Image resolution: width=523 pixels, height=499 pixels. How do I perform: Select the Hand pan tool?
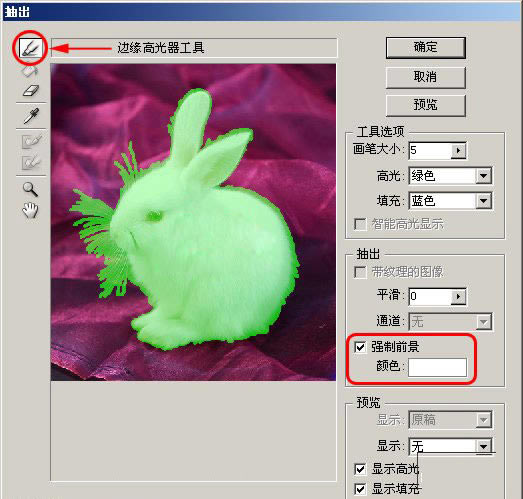tap(30, 210)
